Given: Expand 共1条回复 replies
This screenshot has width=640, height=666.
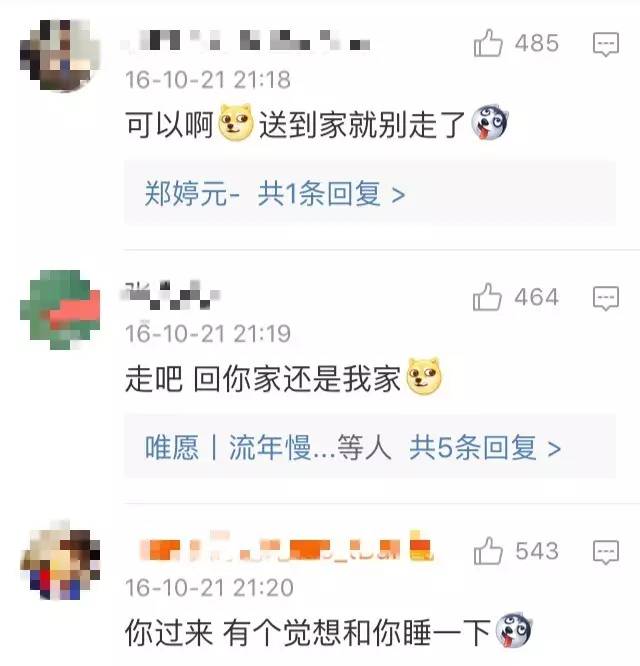Looking at the screenshot, I should [331, 194].
